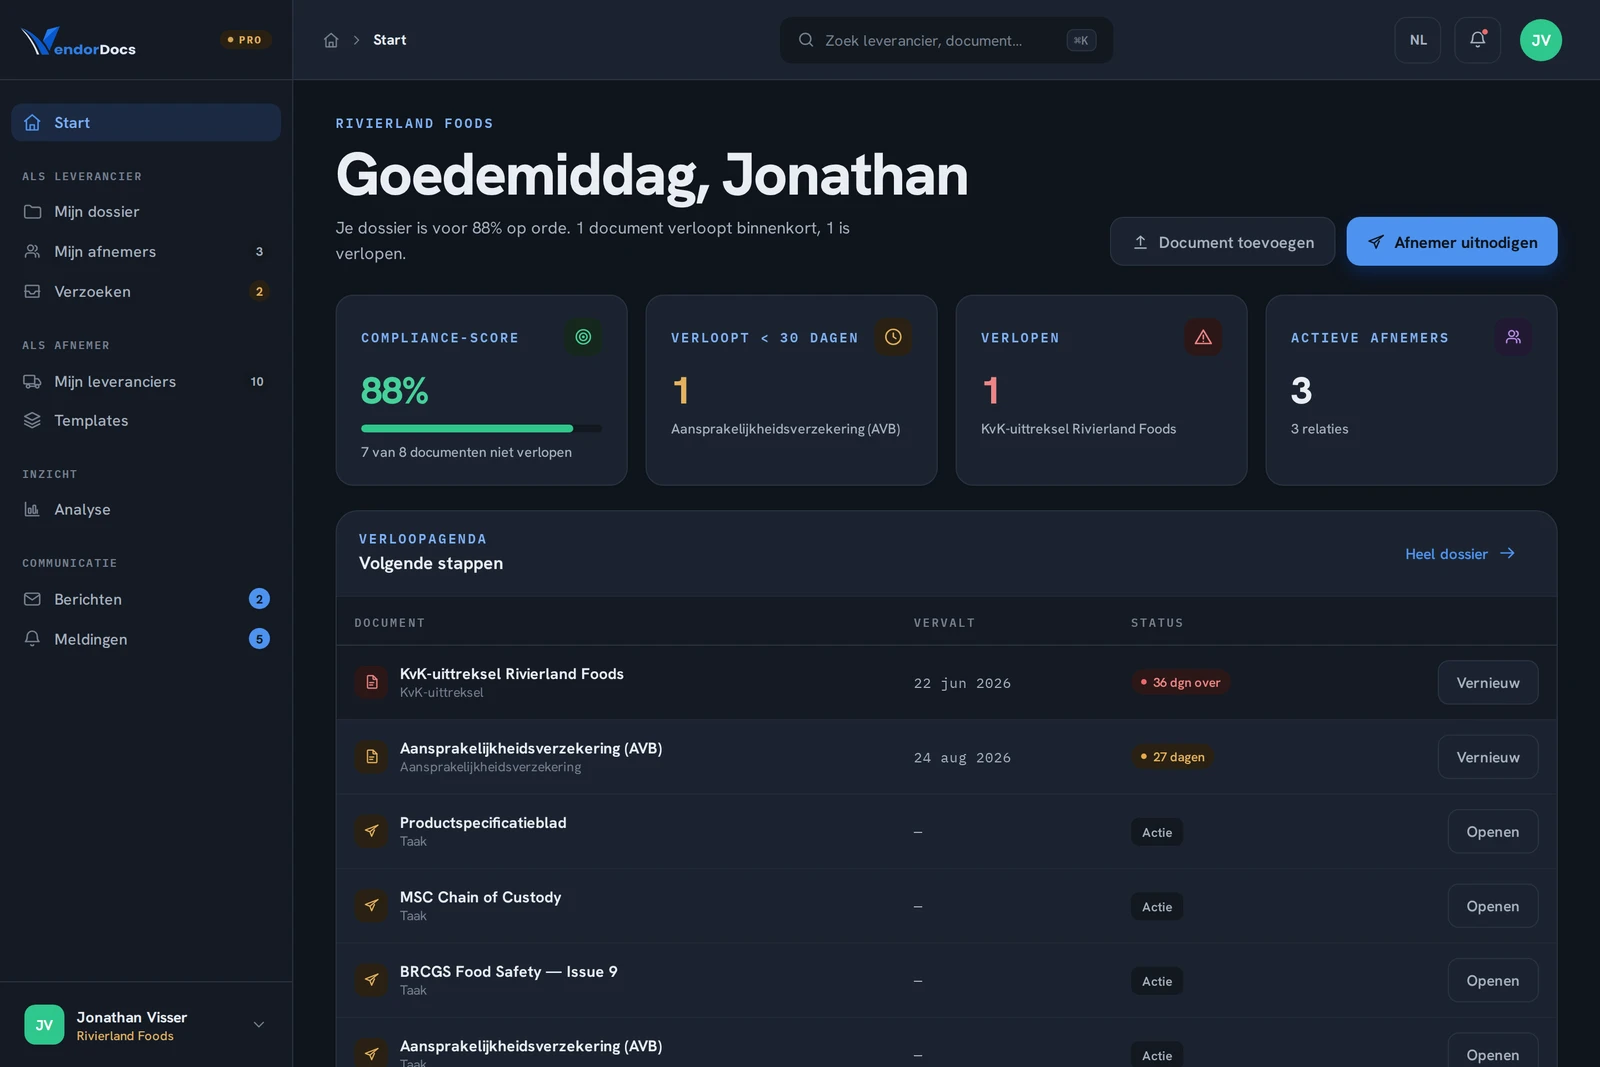Click the JV avatar in top bar
Image resolution: width=1600 pixels, height=1067 pixels.
[1540, 40]
